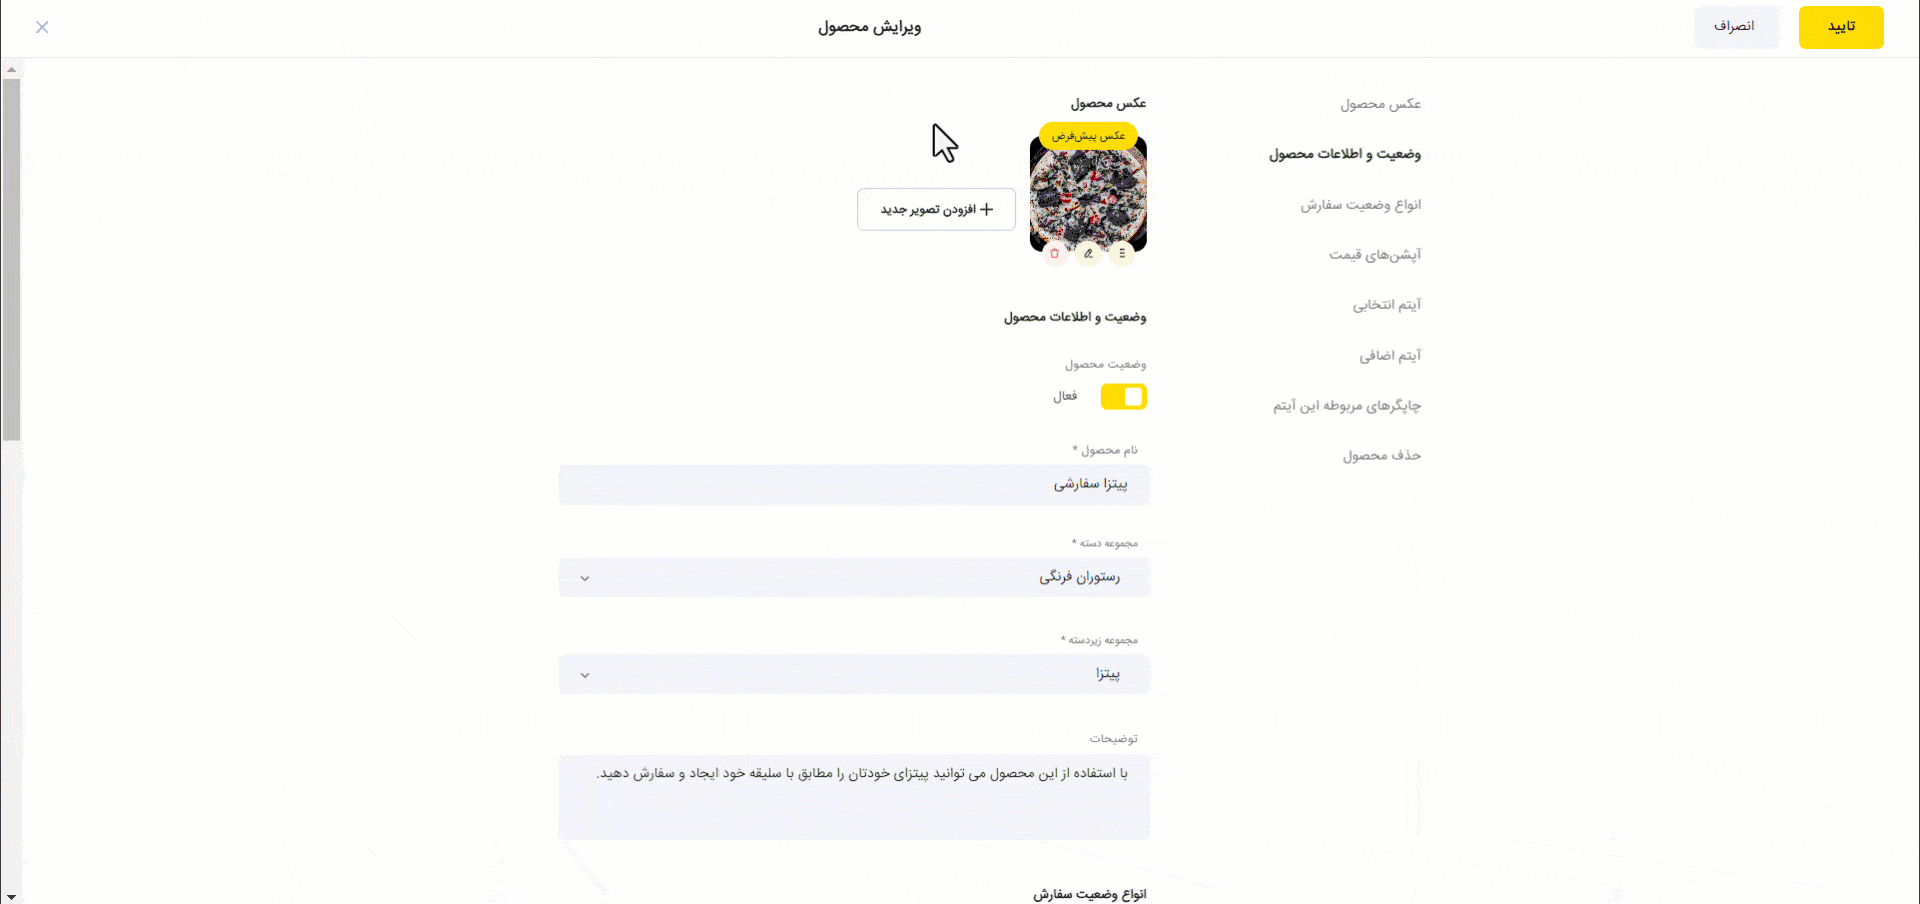Cancel editing with the انصراف button
Viewport: 1920px width, 904px height.
point(1736,27)
